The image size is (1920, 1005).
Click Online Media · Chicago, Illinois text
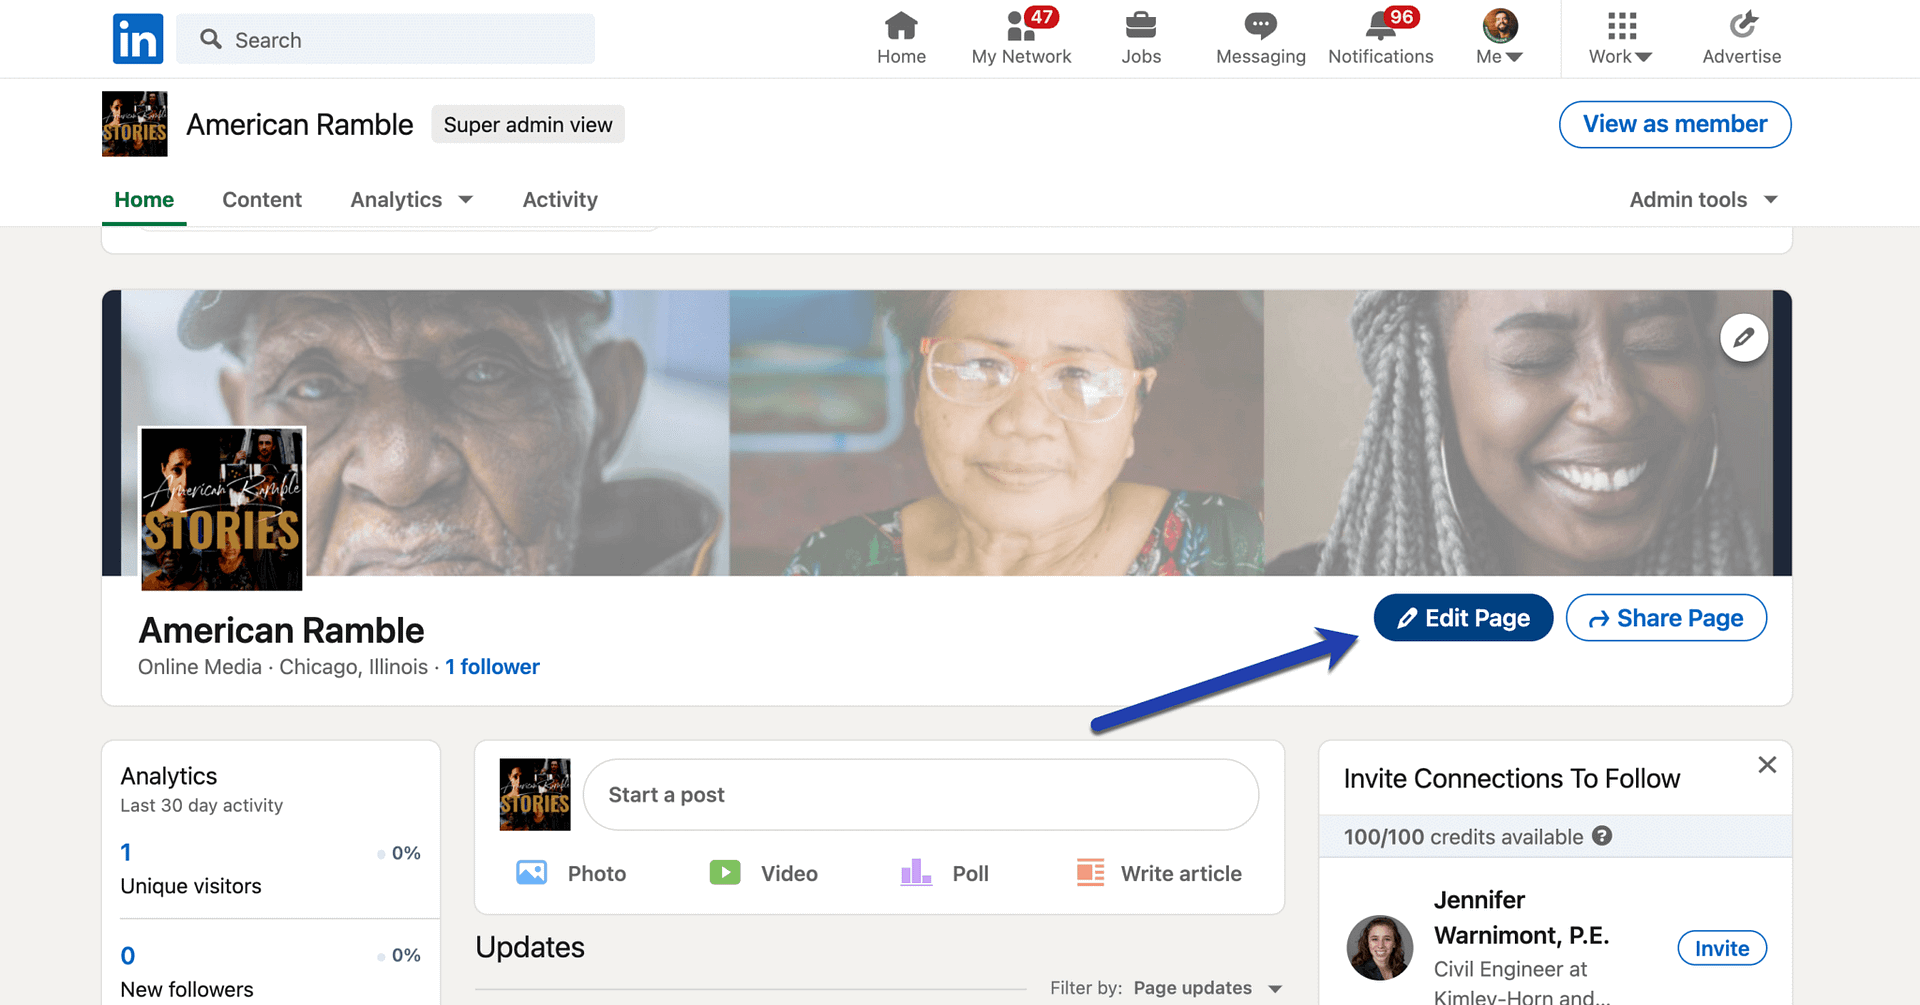tap(283, 667)
